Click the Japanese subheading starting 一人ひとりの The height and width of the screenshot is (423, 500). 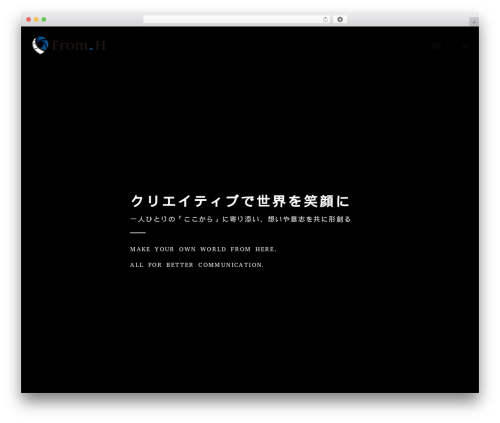point(240,219)
